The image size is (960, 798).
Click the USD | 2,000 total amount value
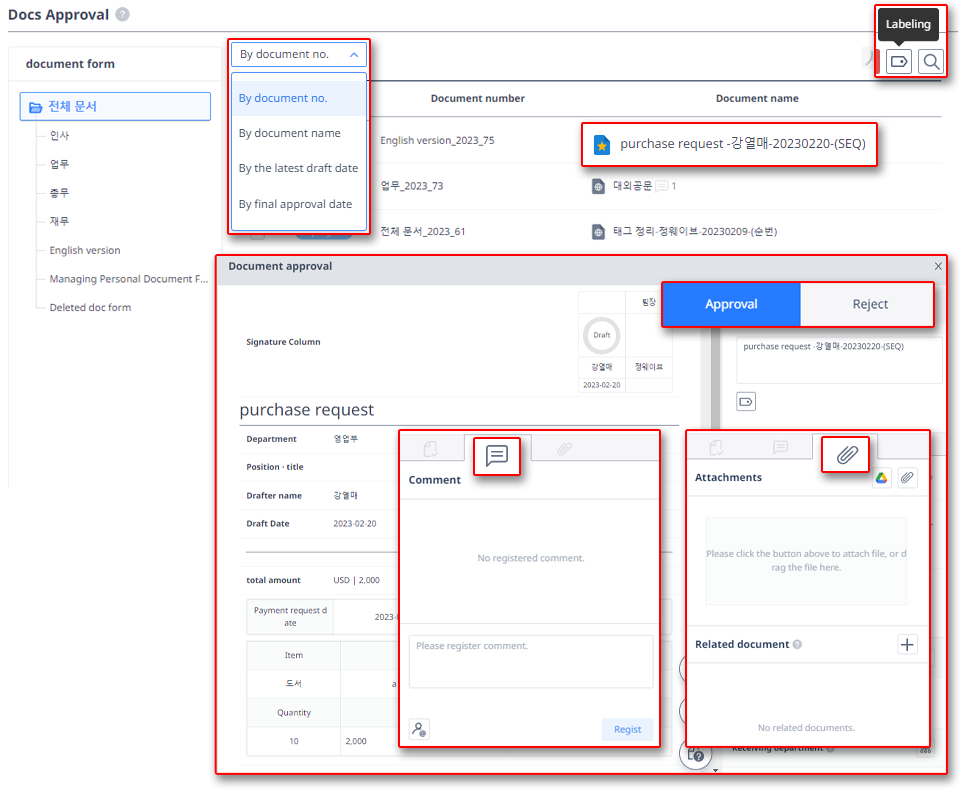356,580
